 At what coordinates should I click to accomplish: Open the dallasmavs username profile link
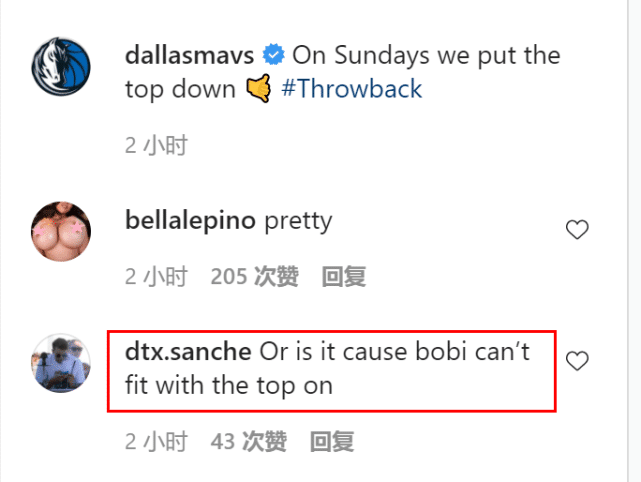click(x=189, y=54)
